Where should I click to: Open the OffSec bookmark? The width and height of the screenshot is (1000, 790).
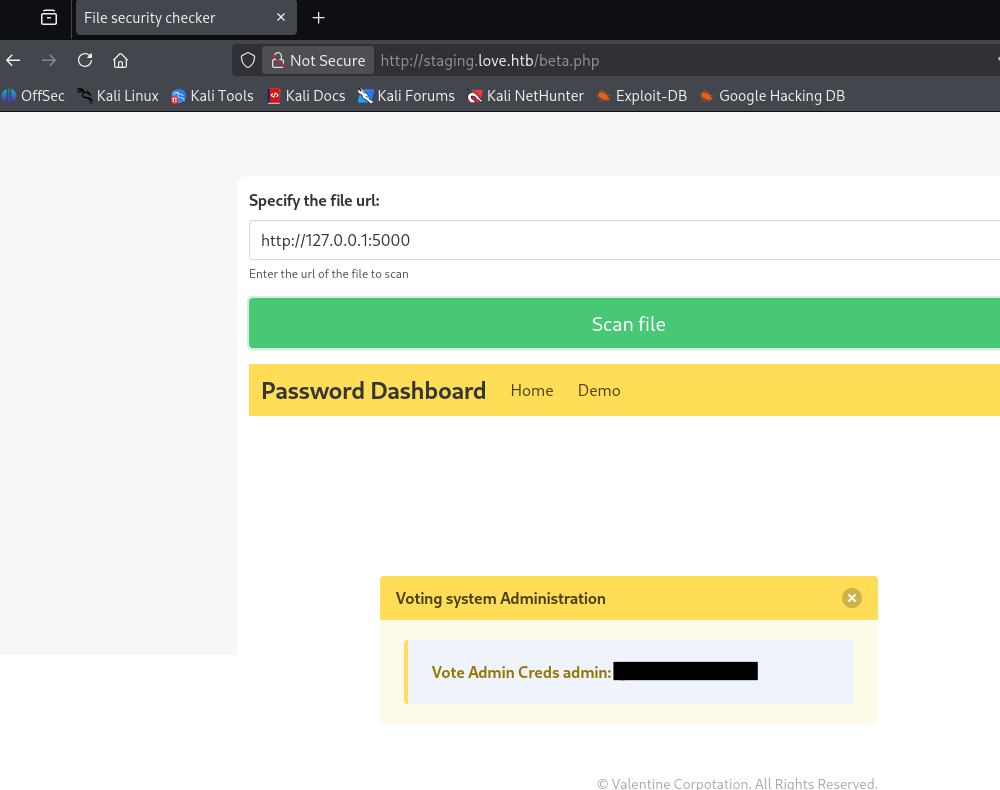pyautogui.click(x=33, y=96)
